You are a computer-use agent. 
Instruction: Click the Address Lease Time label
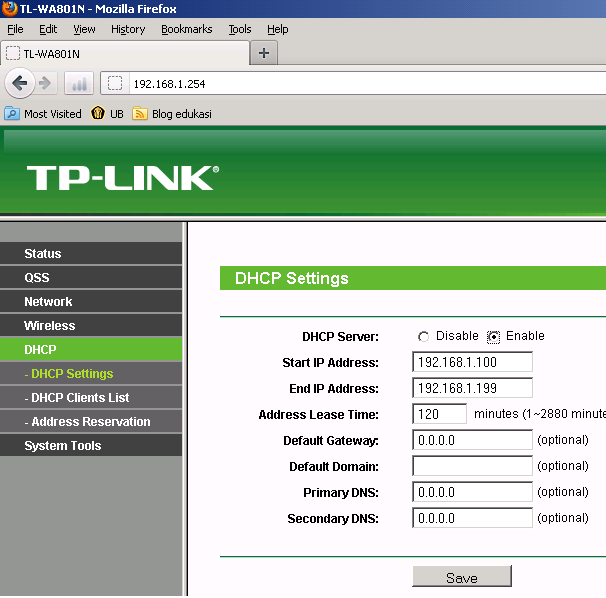click(x=318, y=415)
